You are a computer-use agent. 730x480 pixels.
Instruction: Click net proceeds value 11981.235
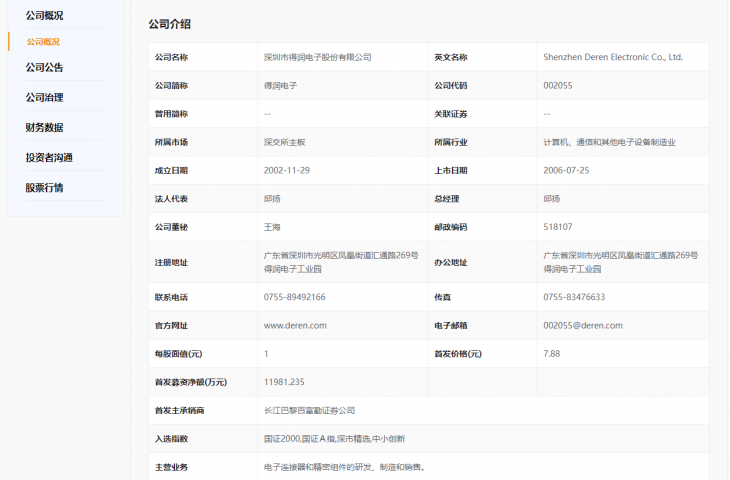[284, 382]
